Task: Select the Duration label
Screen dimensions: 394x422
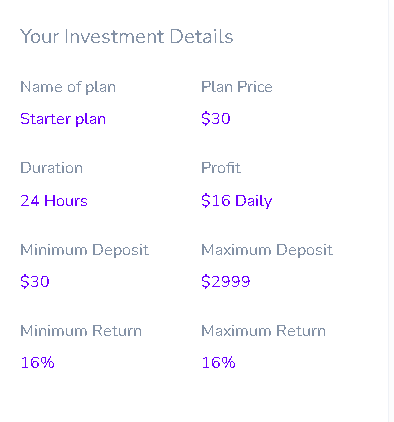Action: [51, 168]
